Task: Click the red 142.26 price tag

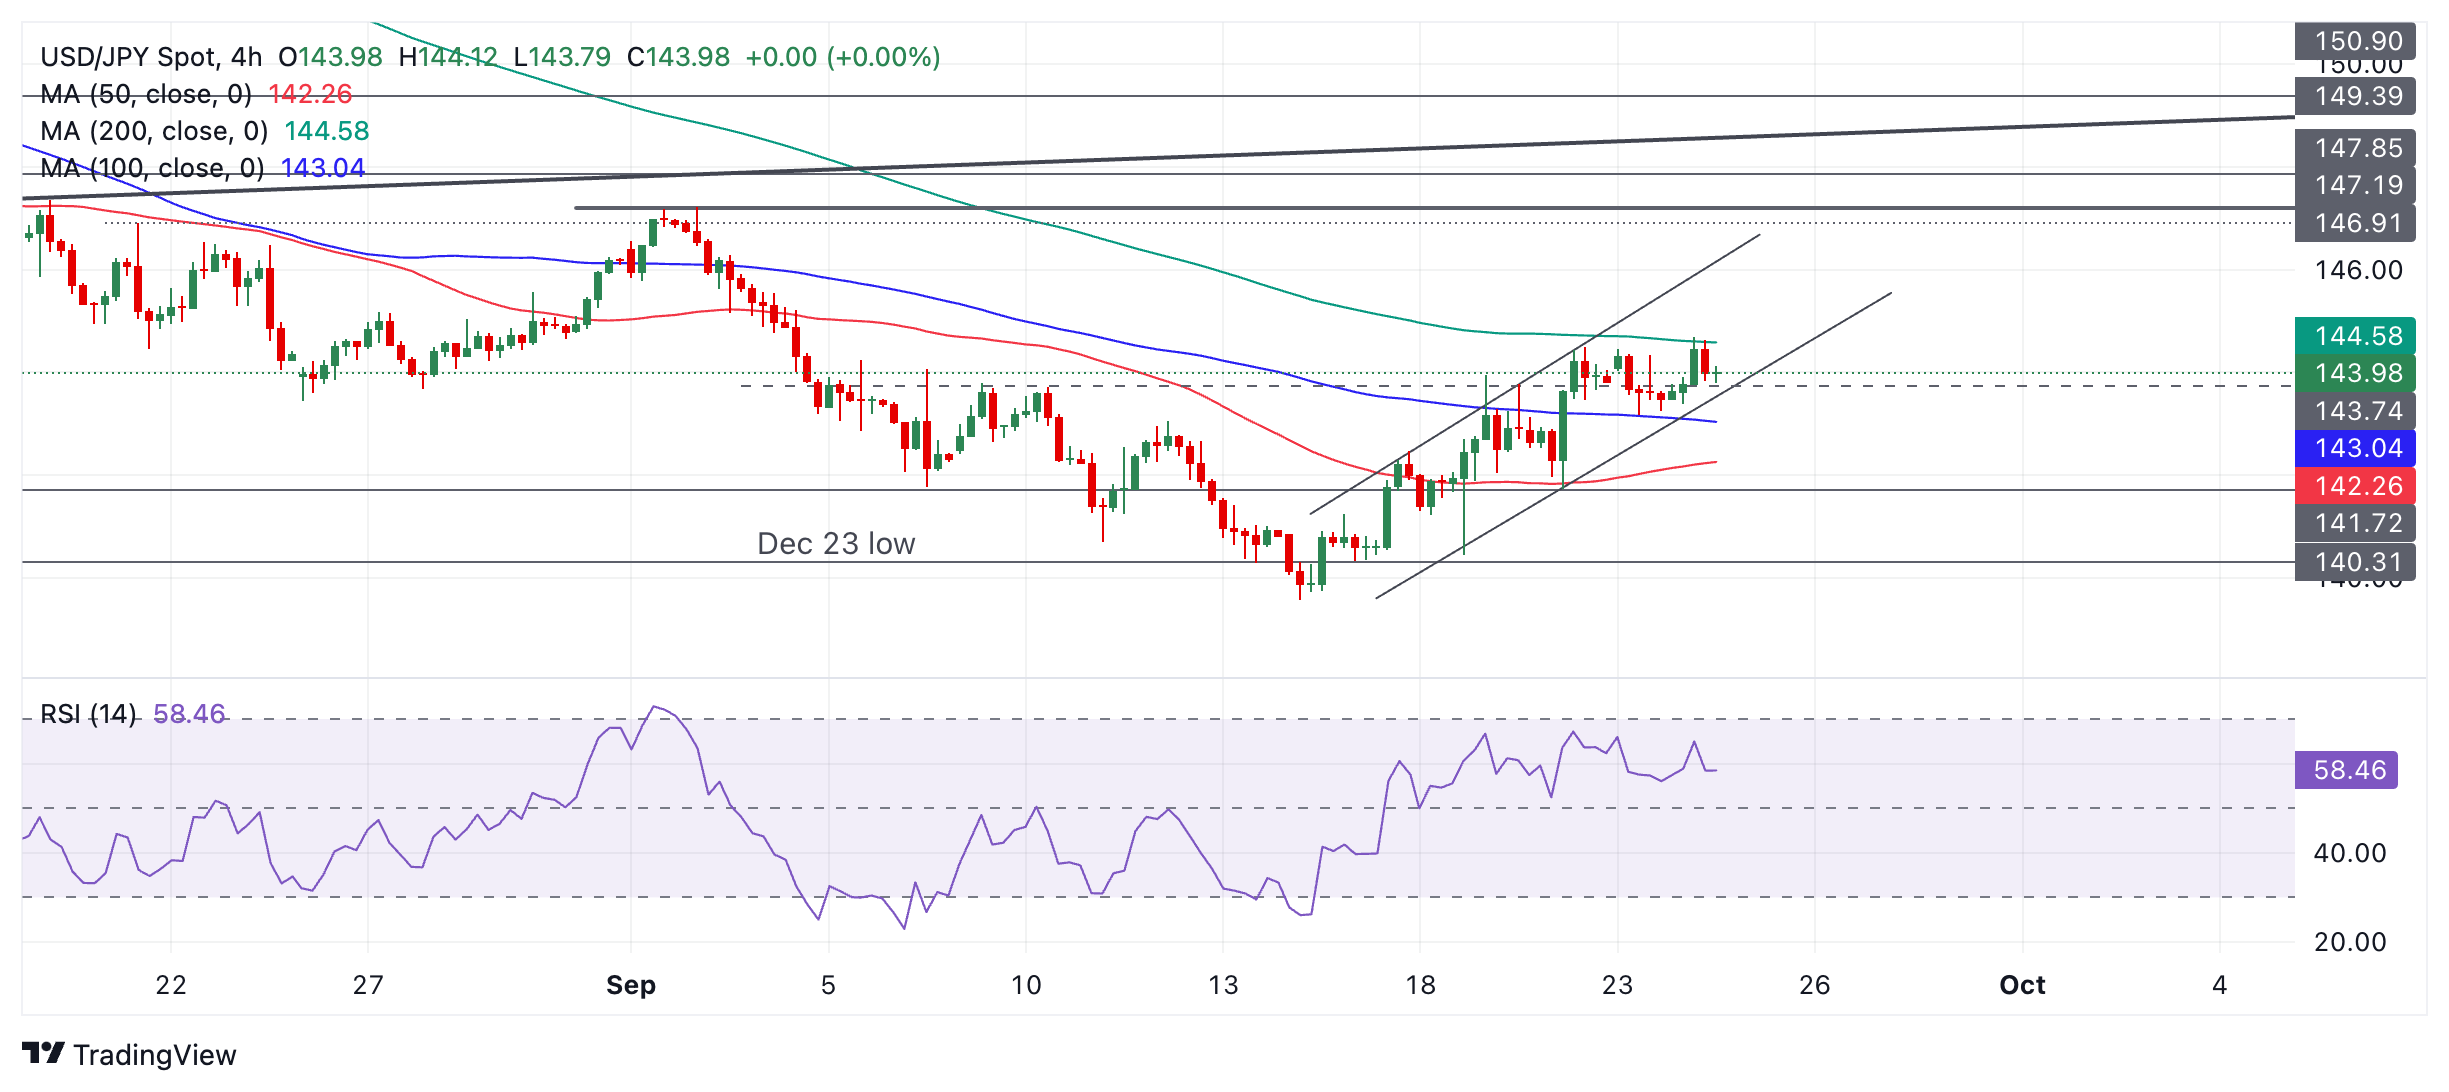Action: 2355,486
